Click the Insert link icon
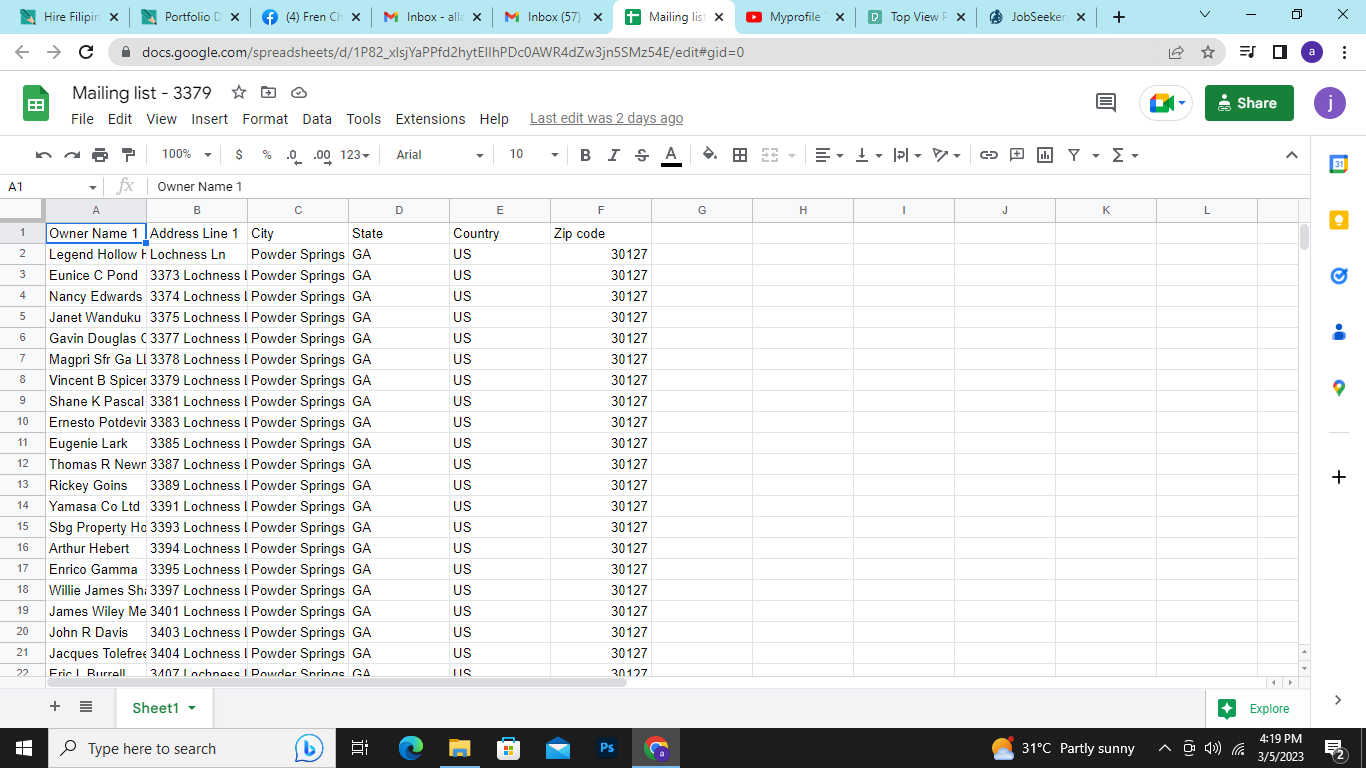The image size is (1366, 768). (x=989, y=155)
